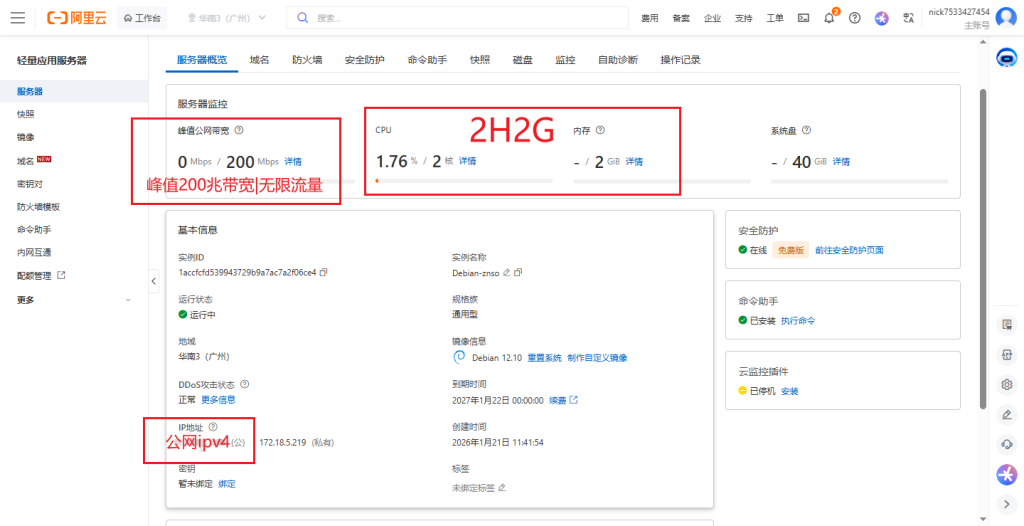
Task: Collapse the left sidebar with the arrow handle
Action: click(x=154, y=282)
